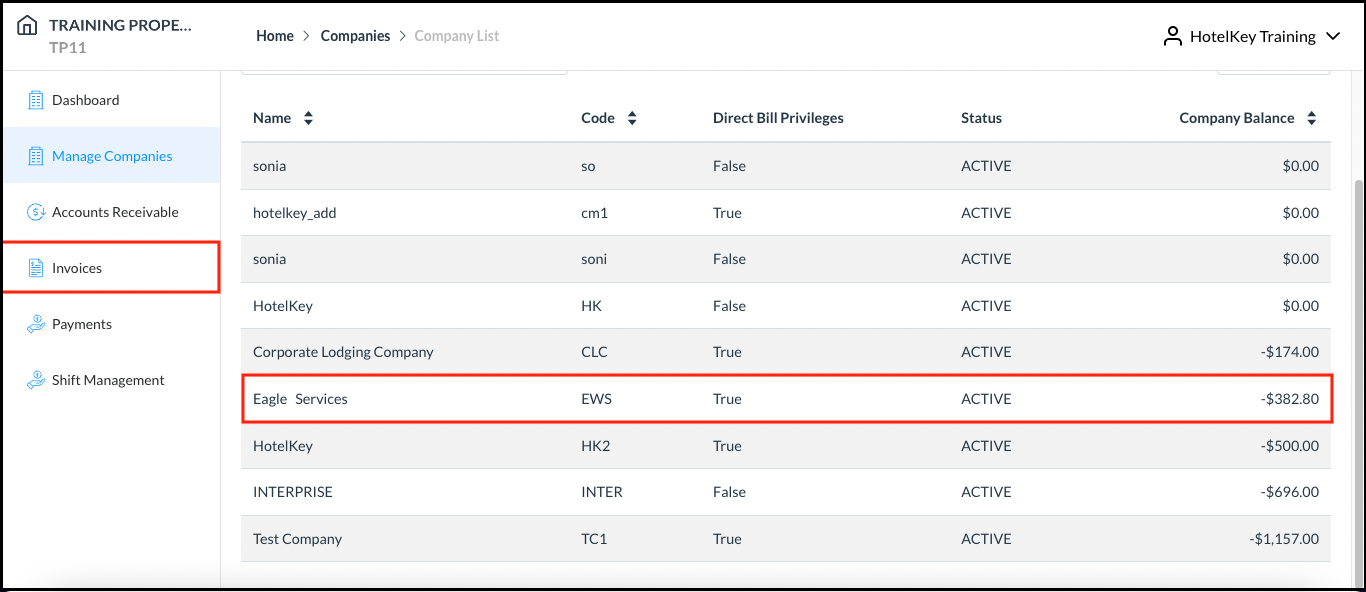Viewport: 1366px width, 592px height.
Task: Click the Invoices document icon
Action: 36,268
